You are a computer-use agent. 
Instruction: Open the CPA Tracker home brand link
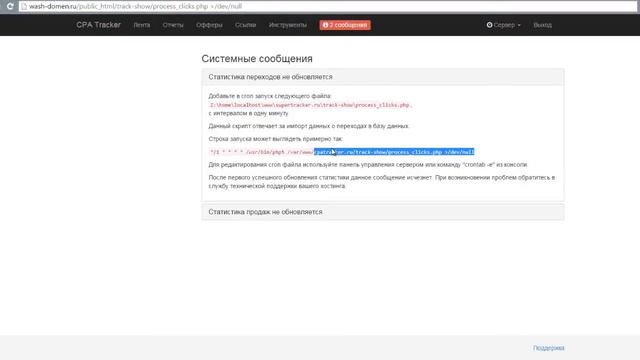(x=98, y=25)
